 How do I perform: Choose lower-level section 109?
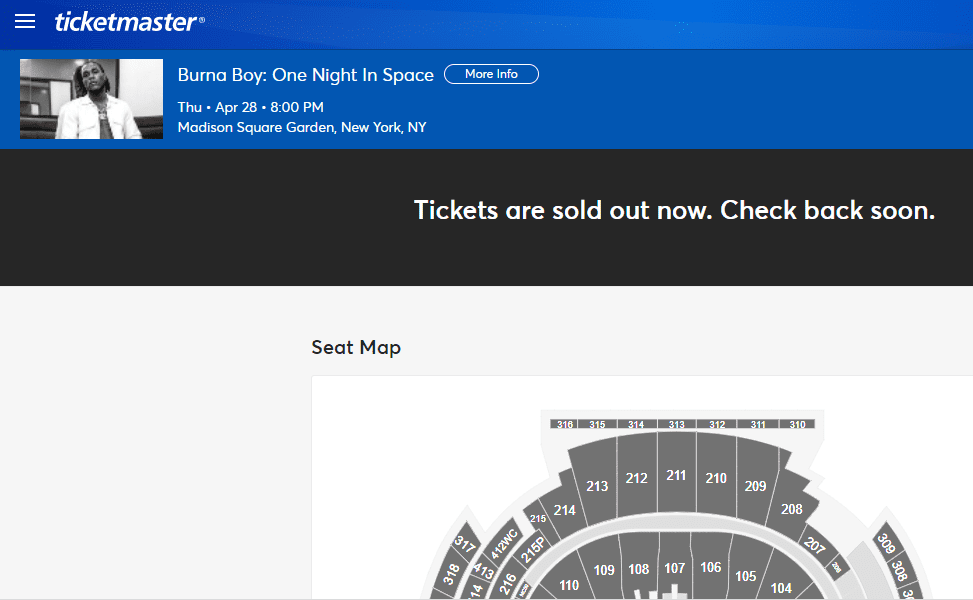pyautogui.click(x=604, y=570)
